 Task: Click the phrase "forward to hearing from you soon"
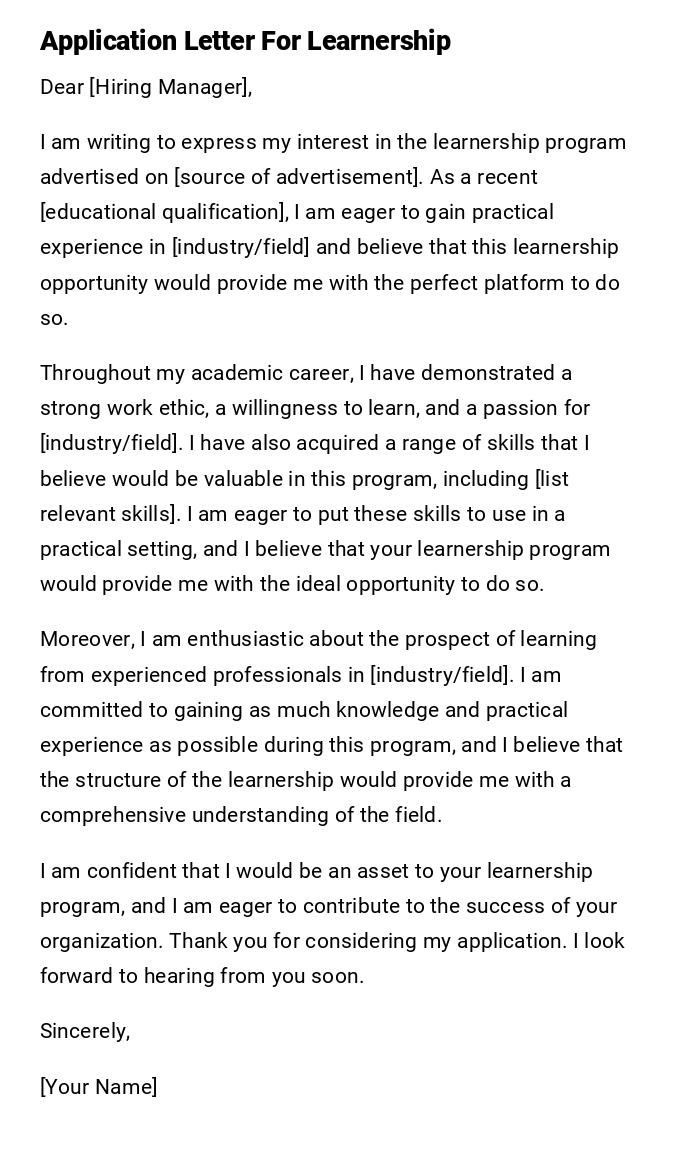coord(200,976)
